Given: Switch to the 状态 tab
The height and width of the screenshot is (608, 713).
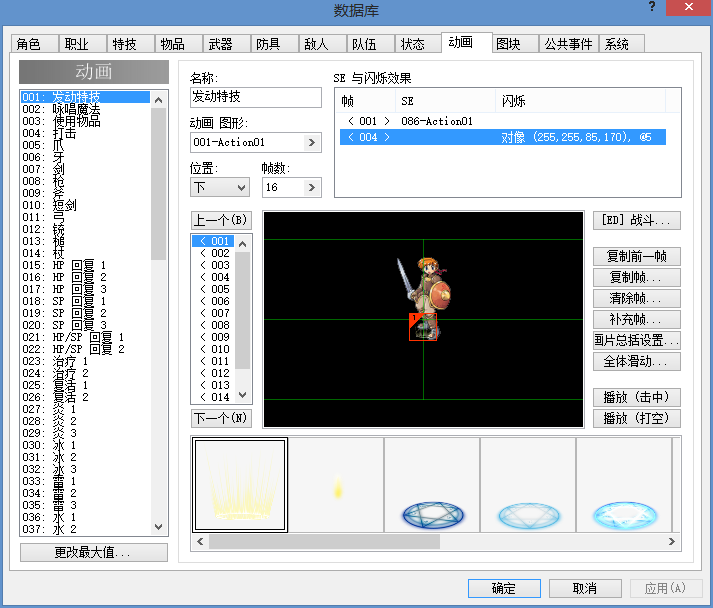Looking at the screenshot, I should click(x=418, y=44).
